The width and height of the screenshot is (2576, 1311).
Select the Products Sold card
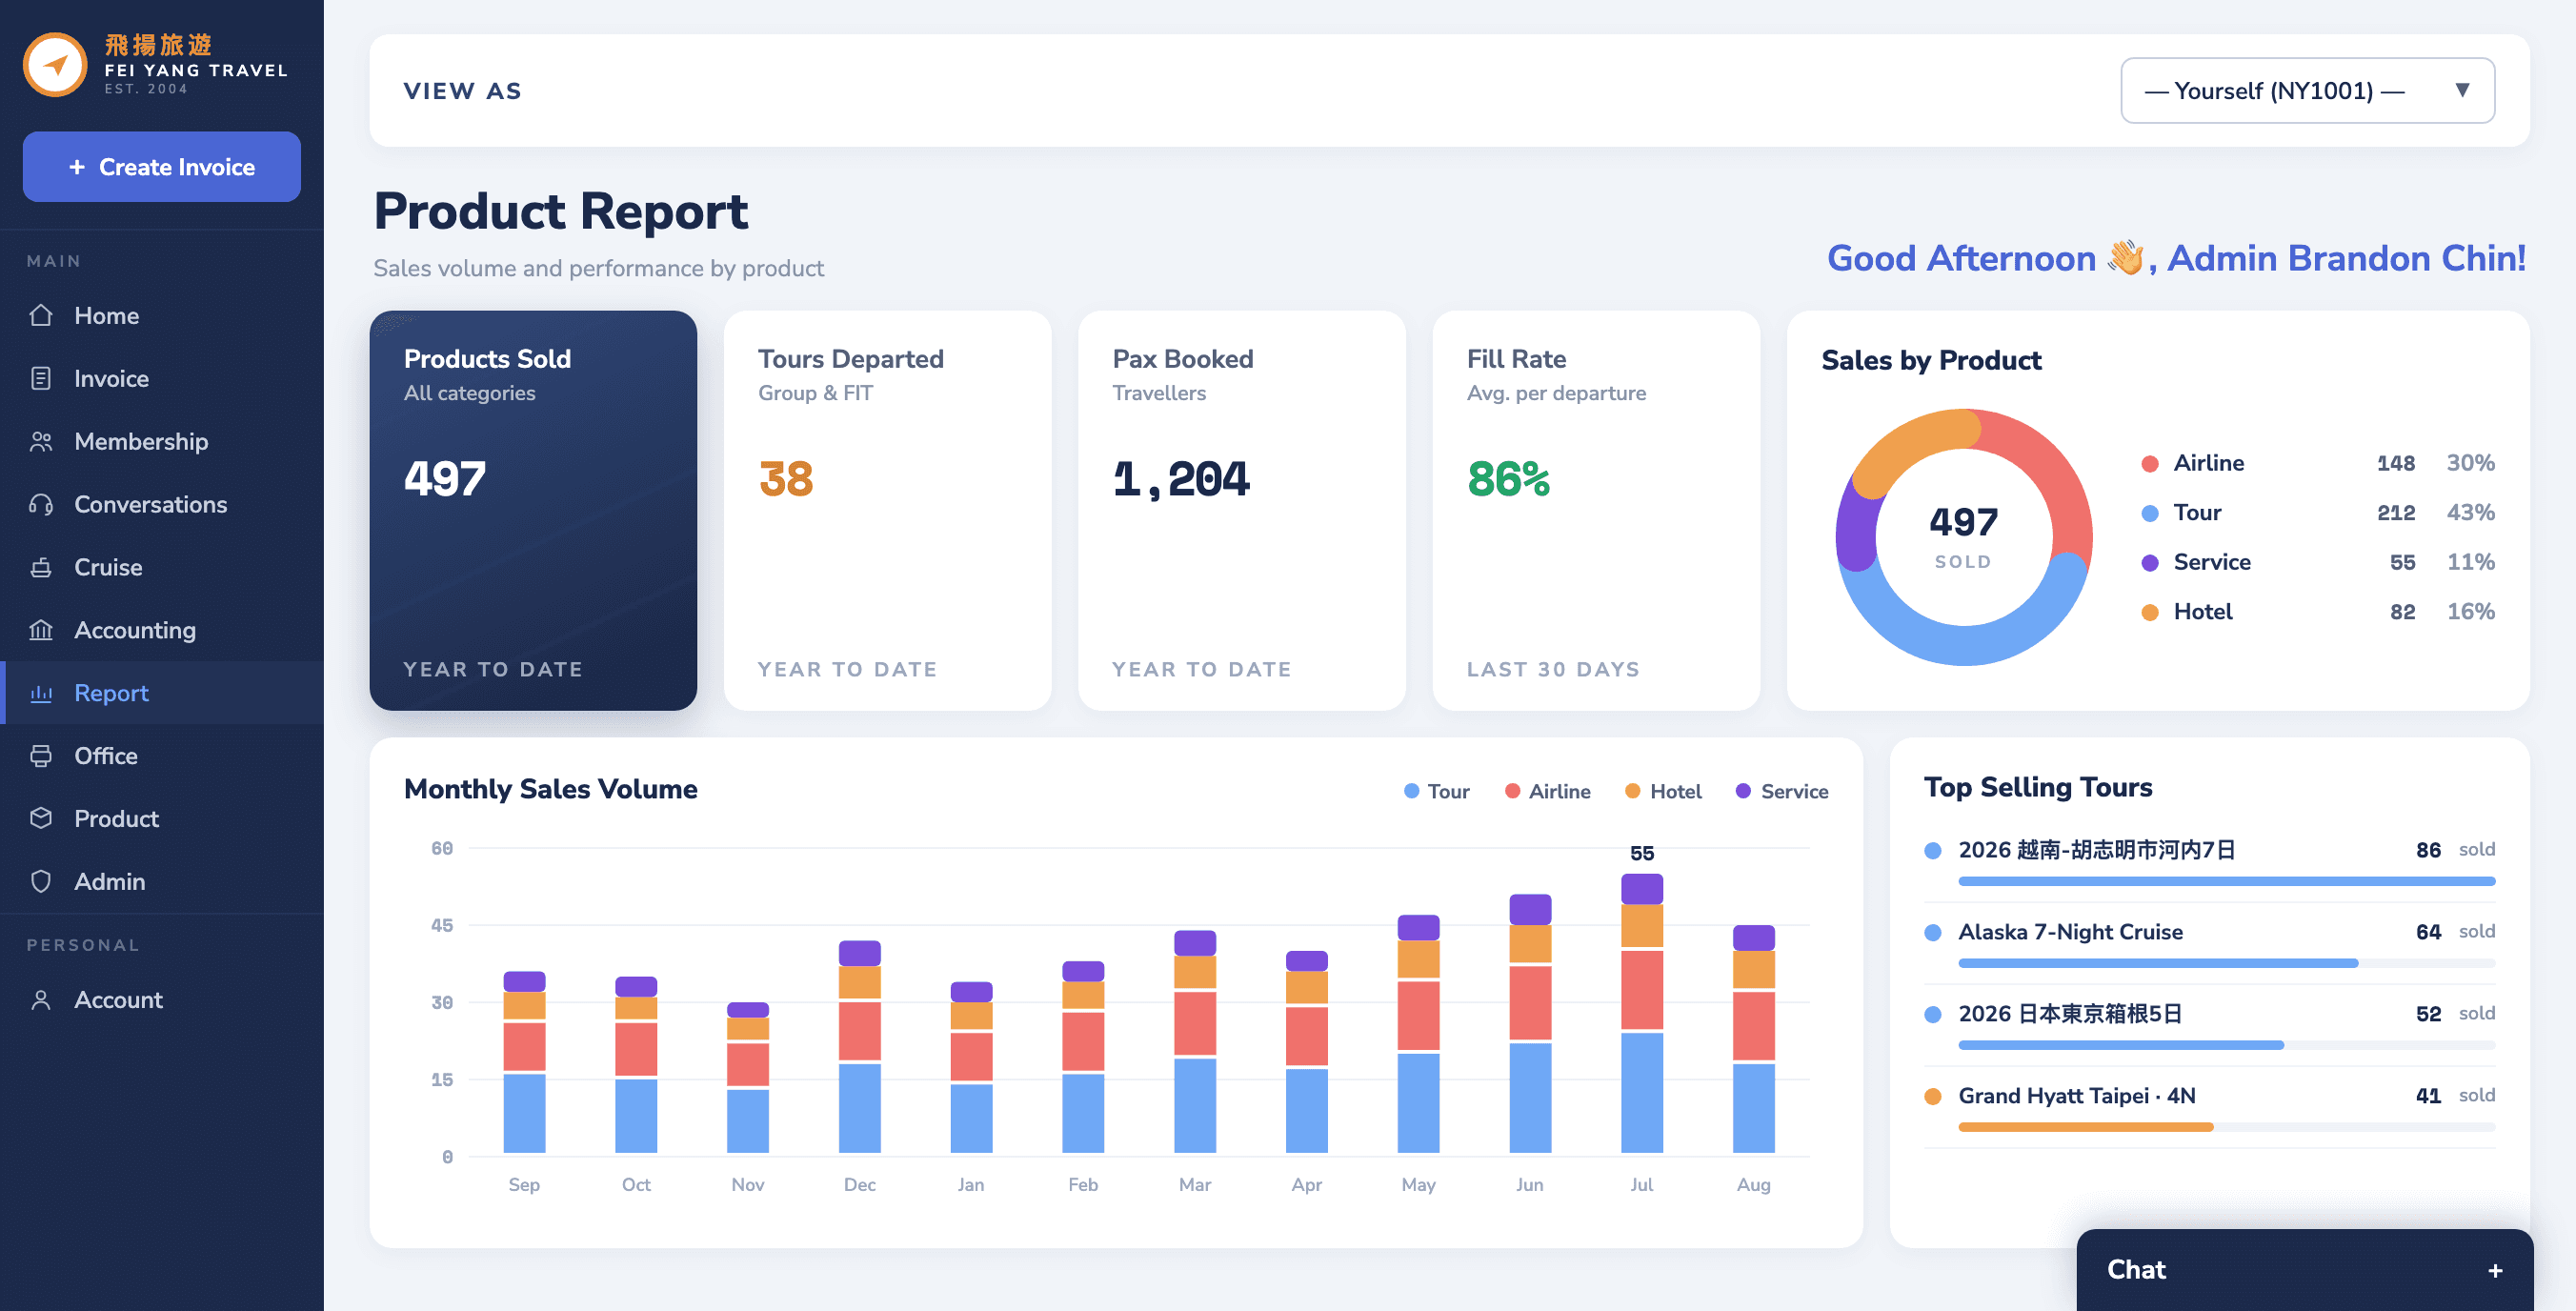533,511
